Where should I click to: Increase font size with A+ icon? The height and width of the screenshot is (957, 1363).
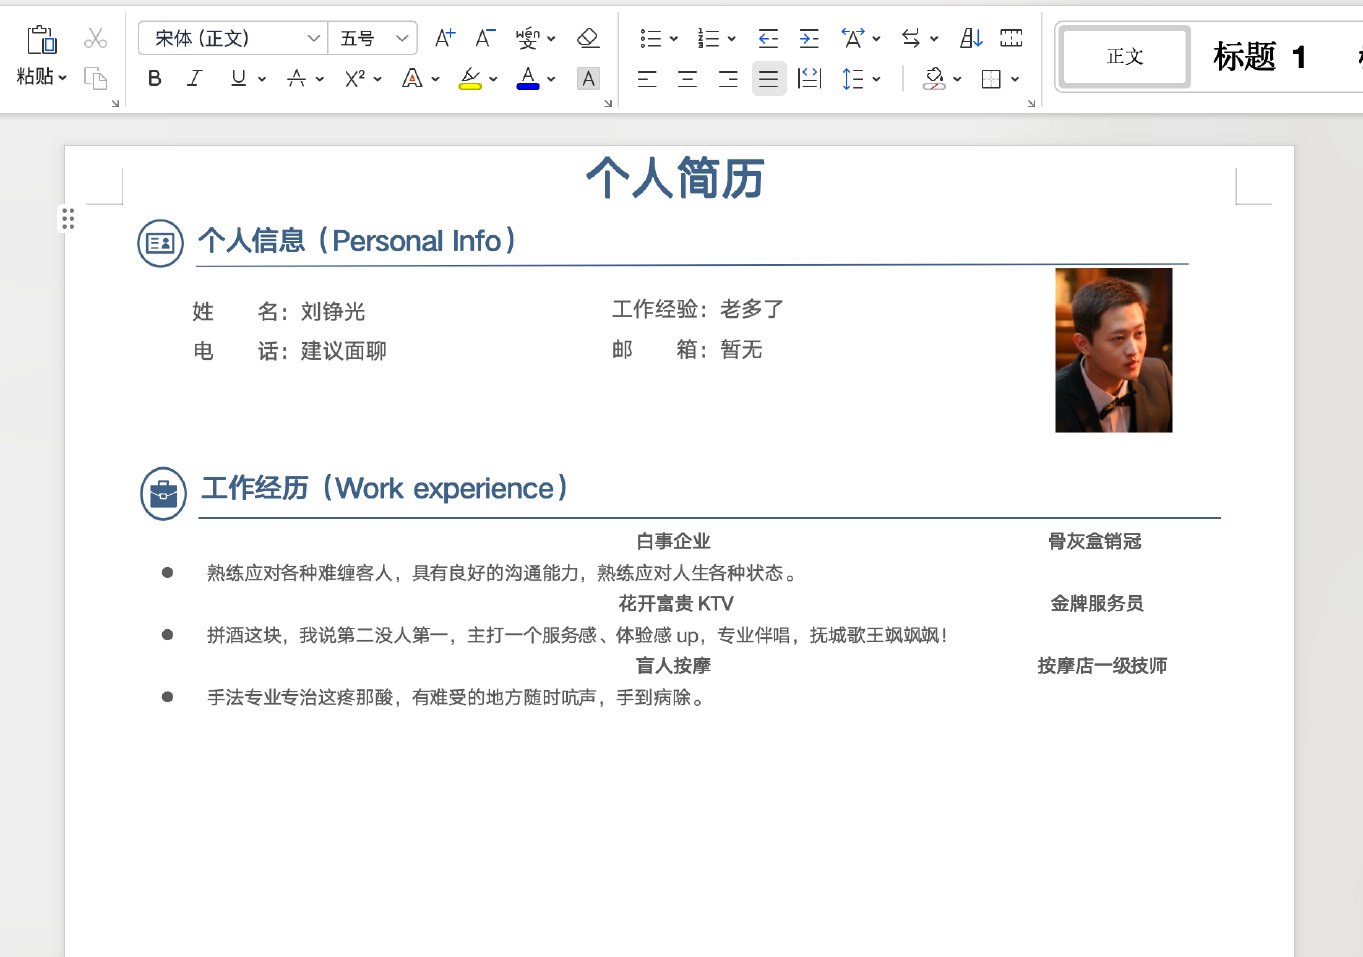point(445,38)
